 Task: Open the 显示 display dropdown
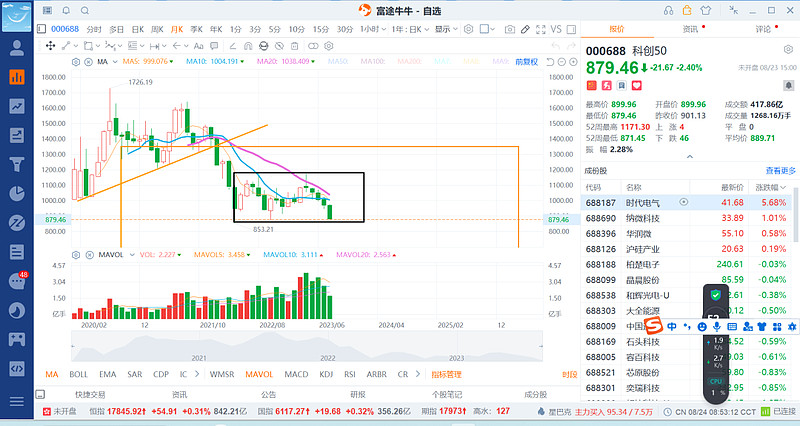click(446, 29)
